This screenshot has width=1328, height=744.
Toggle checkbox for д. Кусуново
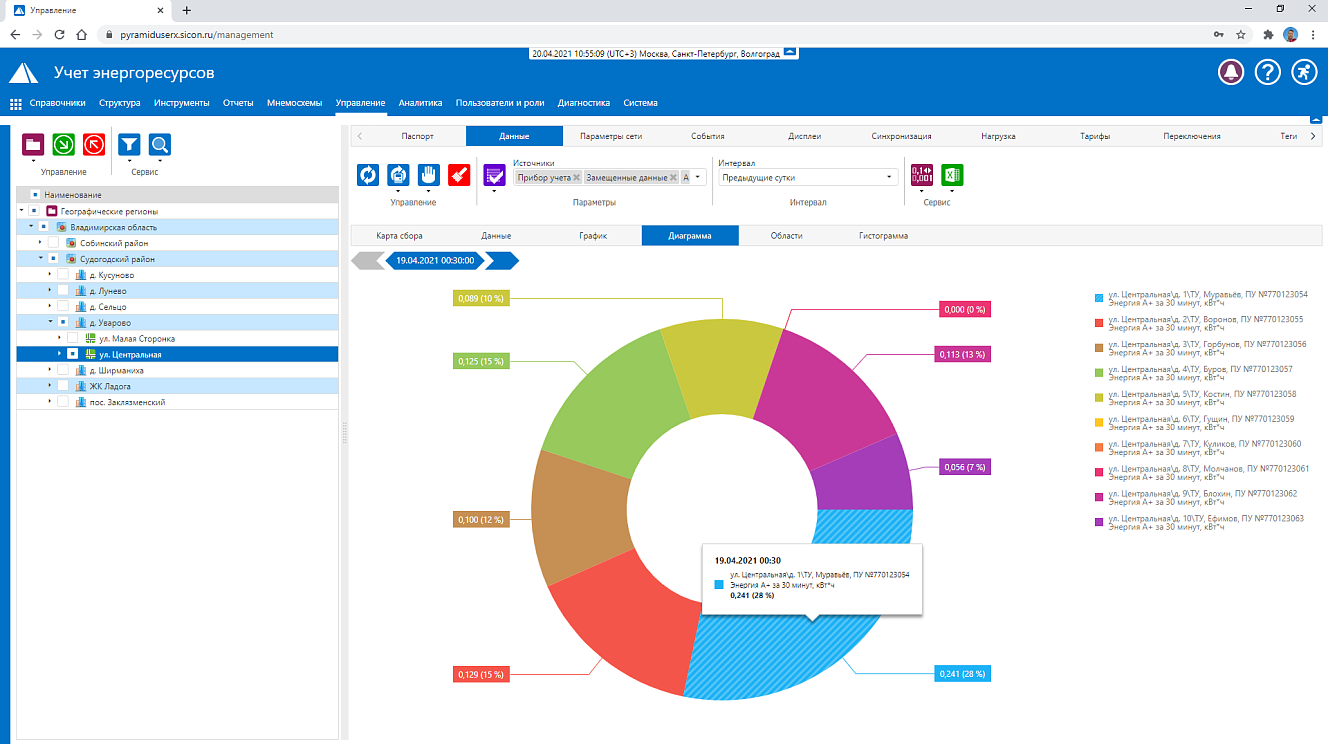(x=63, y=275)
